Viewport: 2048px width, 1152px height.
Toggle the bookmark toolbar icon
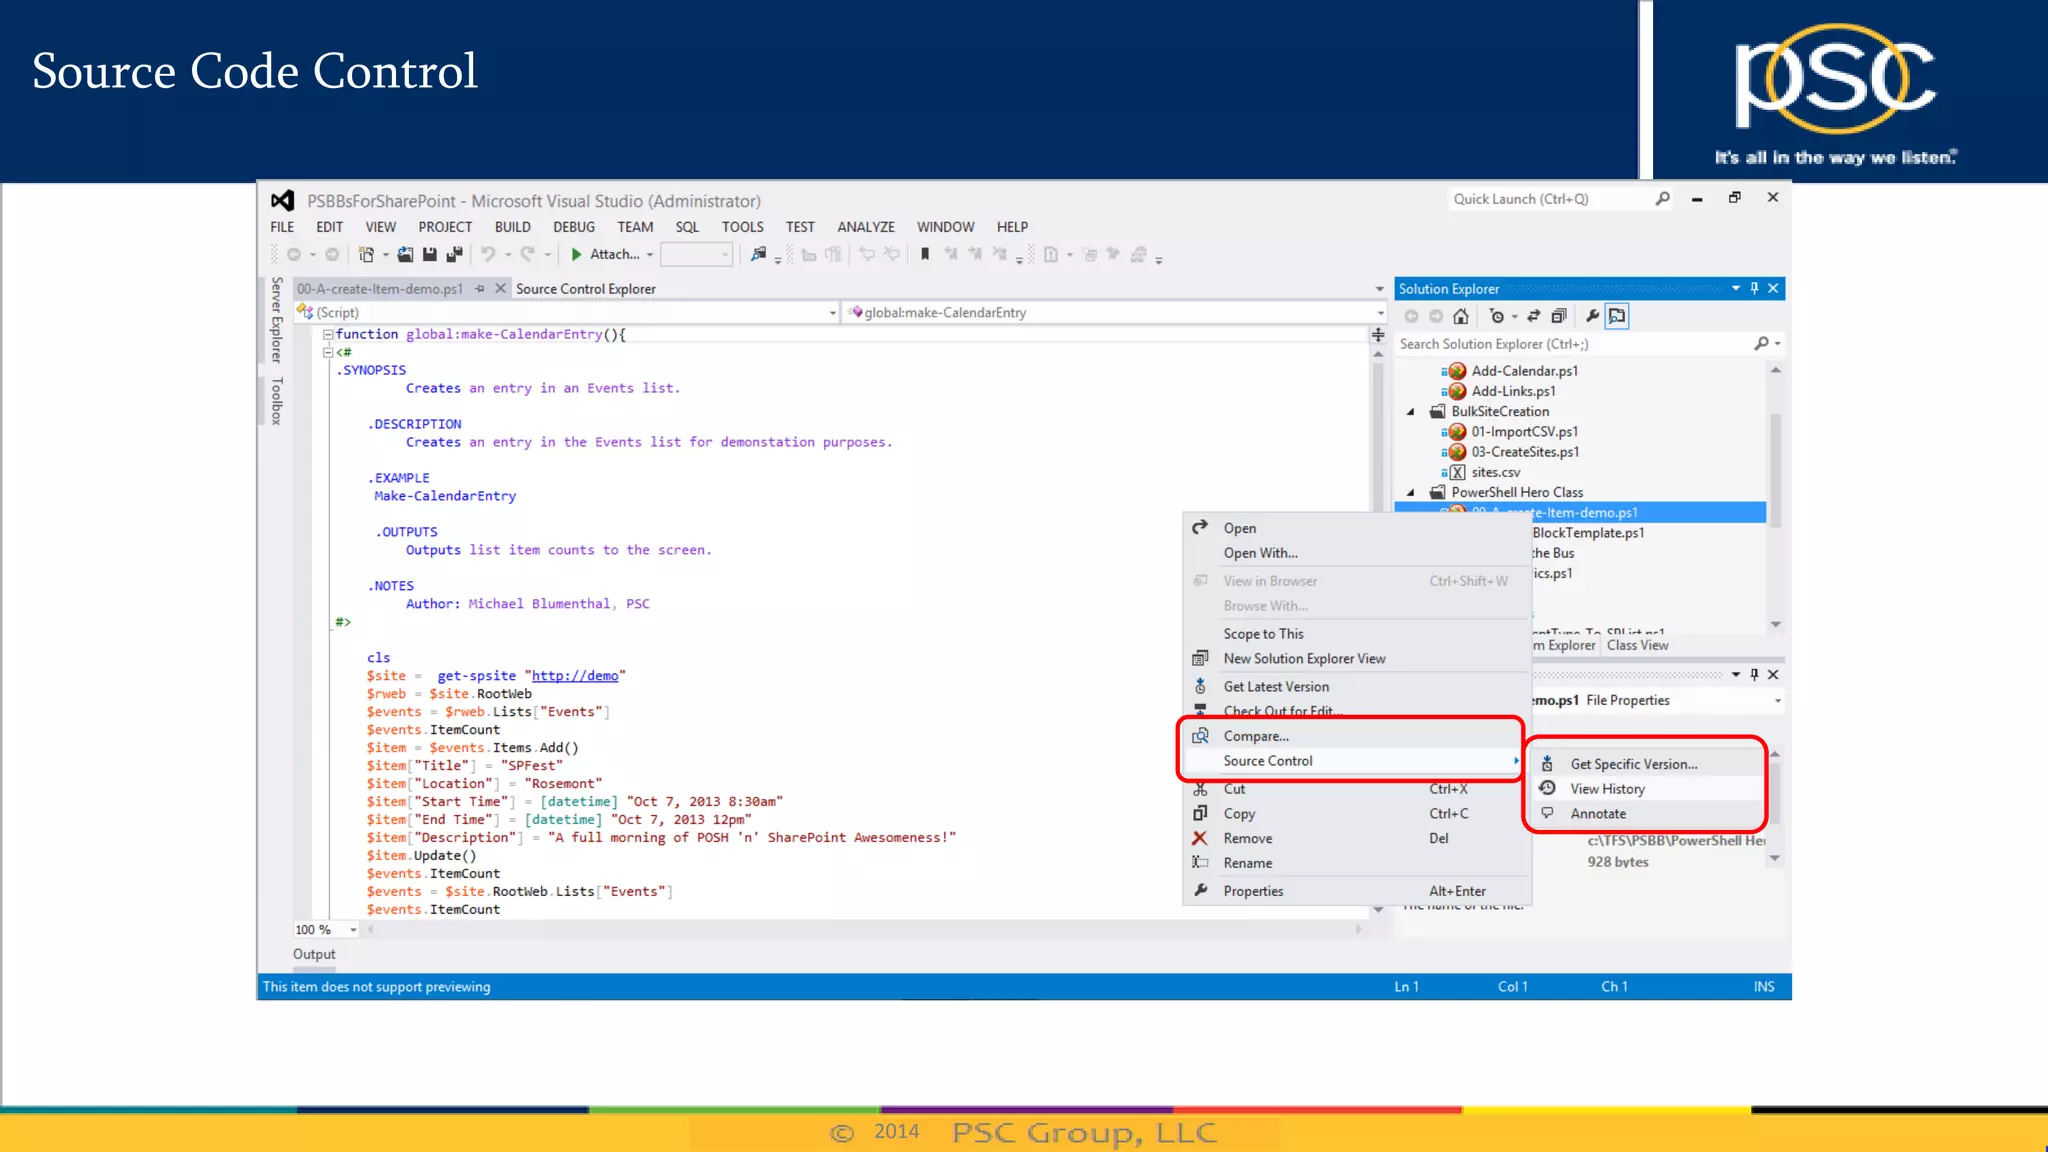925,254
